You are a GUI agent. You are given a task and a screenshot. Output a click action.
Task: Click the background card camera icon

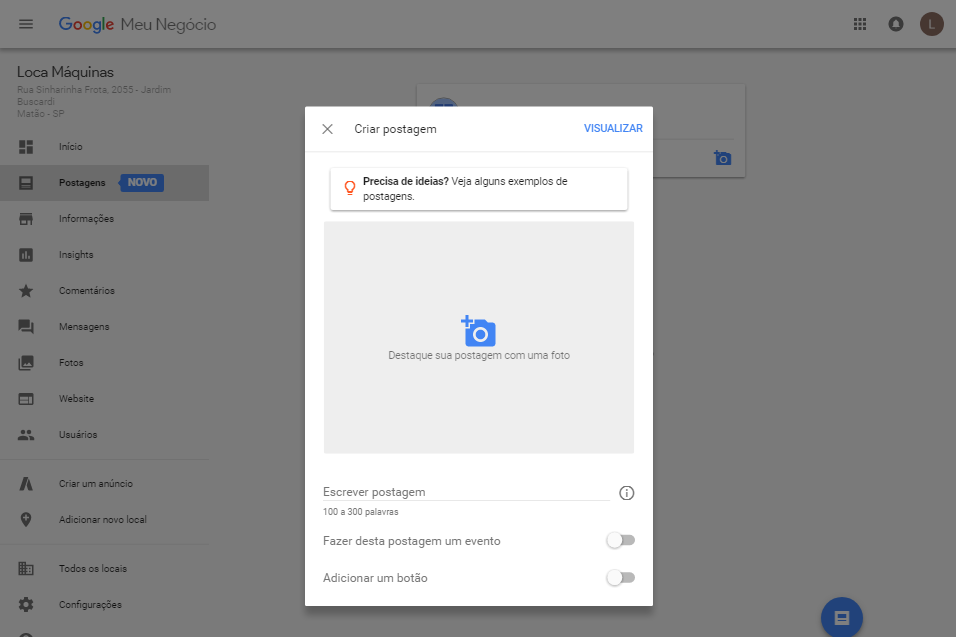[722, 158]
